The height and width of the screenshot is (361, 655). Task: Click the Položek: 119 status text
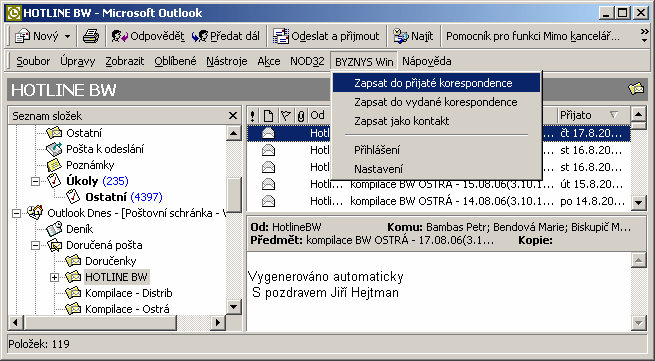[39, 344]
